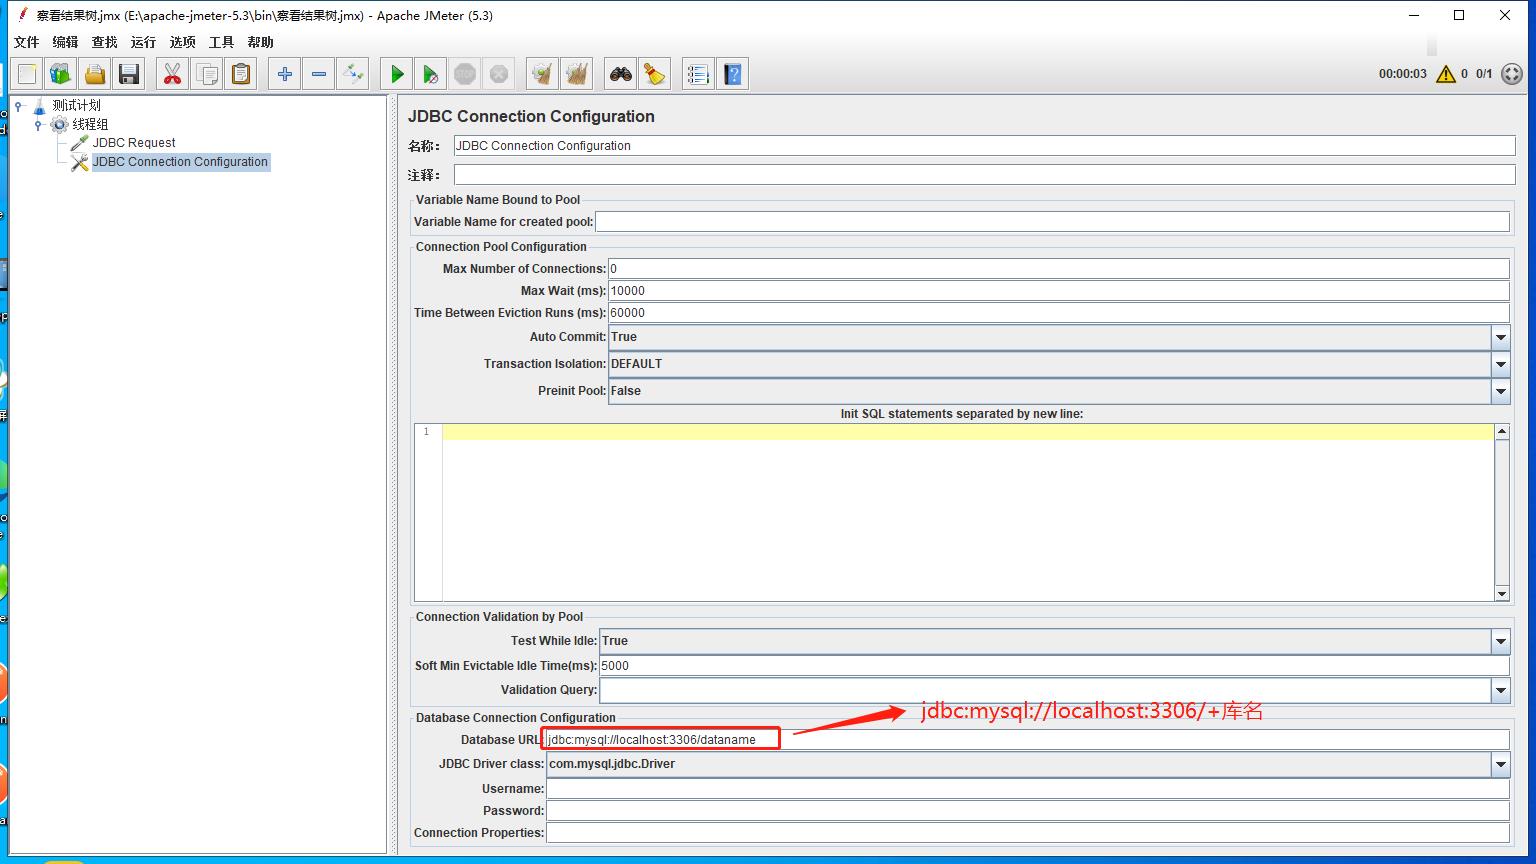Open Search with the binoculars icon

coord(621,74)
